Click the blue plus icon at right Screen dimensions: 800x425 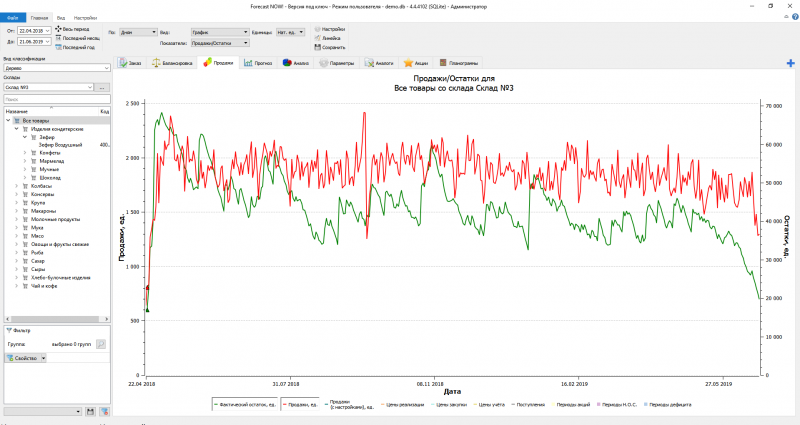(791, 64)
